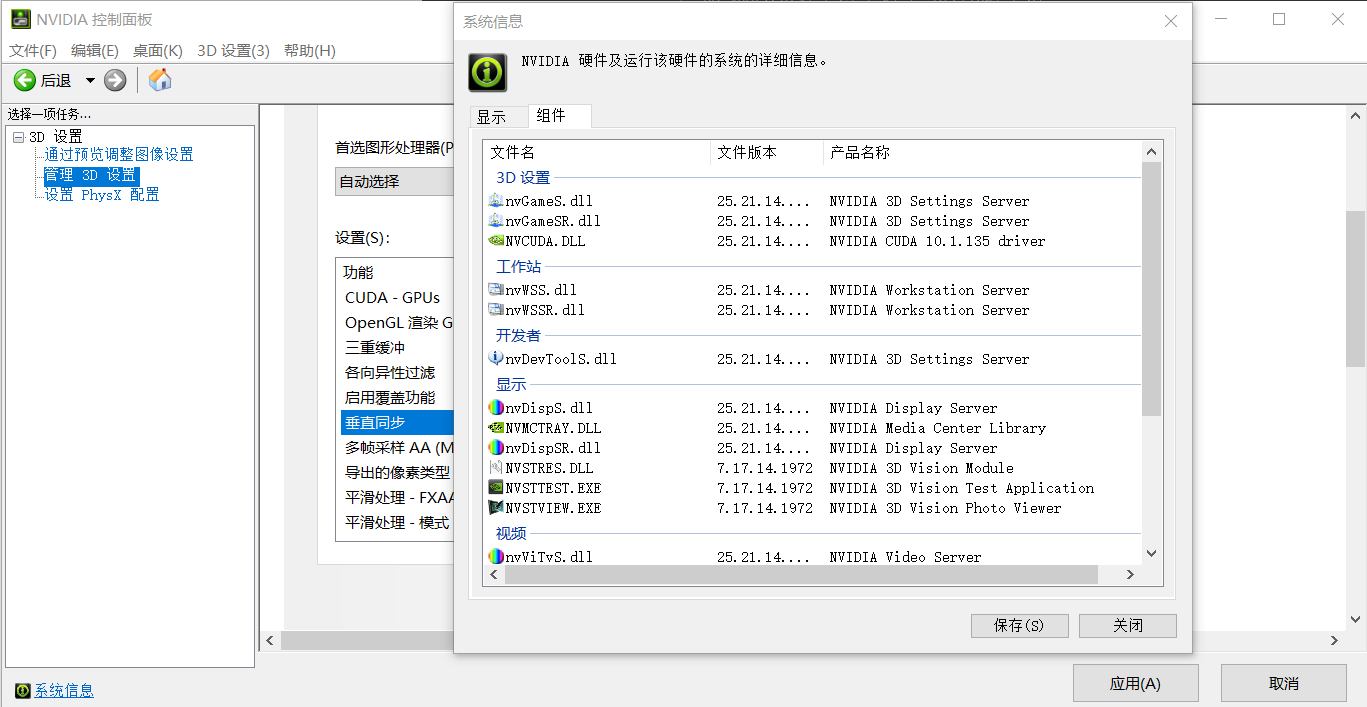Select the 各向异性过滤 setting row
The width and height of the screenshot is (1367, 707).
[x=397, y=372]
